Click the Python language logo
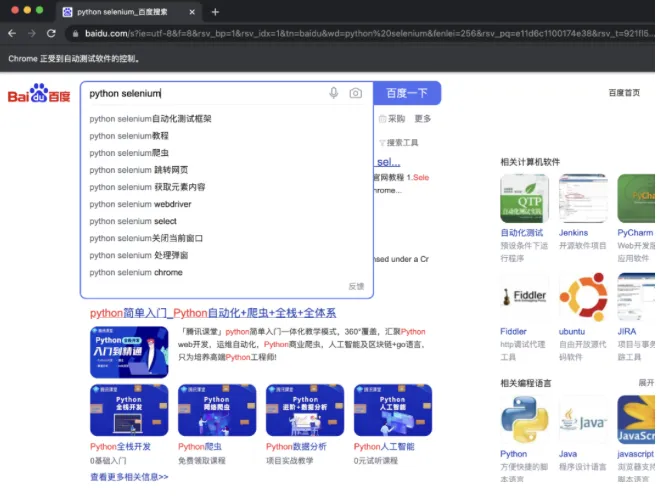Screen dimensions: 658x498 click(525, 420)
